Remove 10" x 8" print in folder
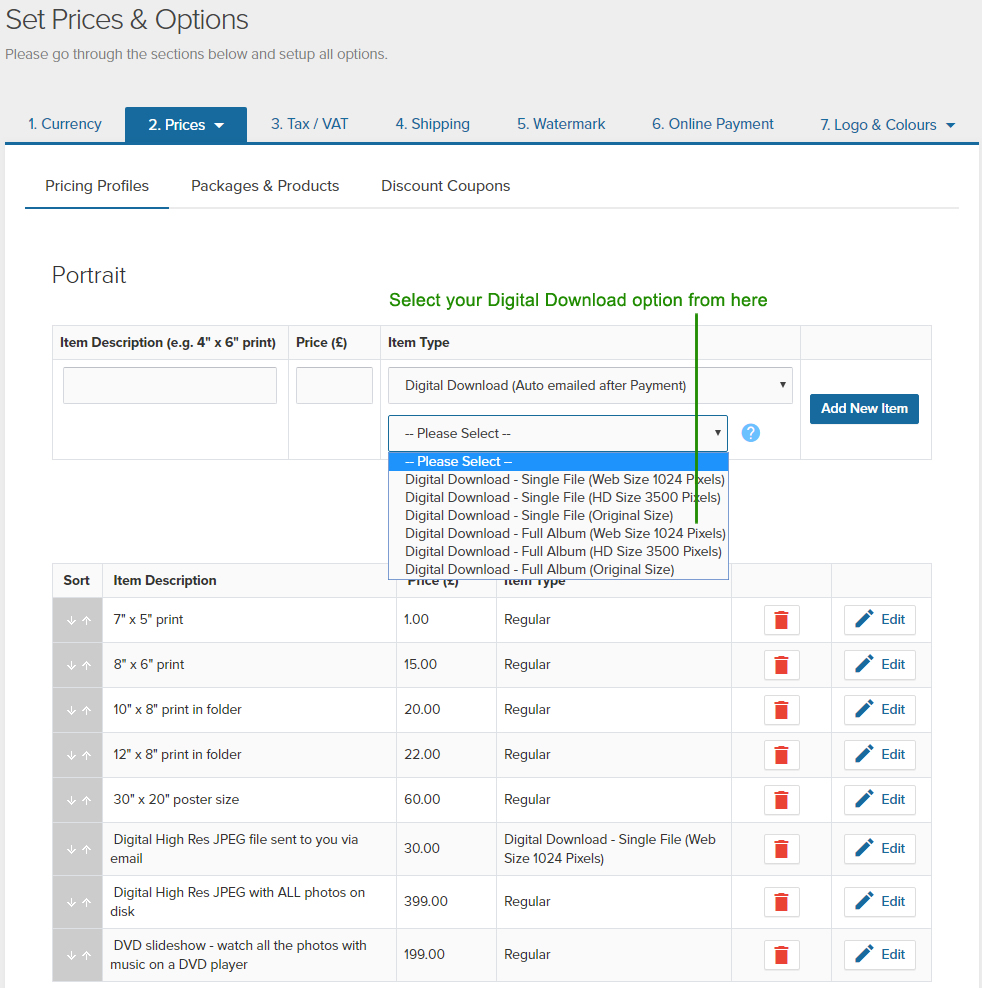Screen dimensions: 982x988 pyautogui.click(x=781, y=710)
